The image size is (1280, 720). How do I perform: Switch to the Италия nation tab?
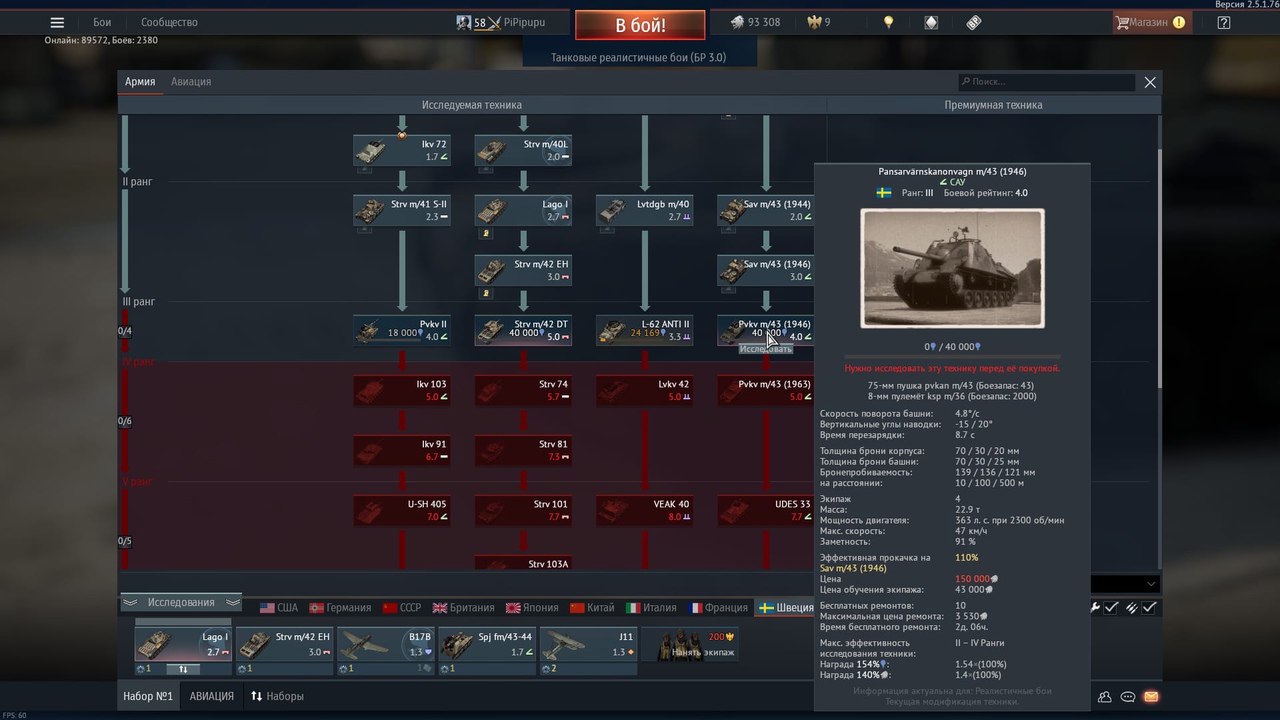pos(651,607)
